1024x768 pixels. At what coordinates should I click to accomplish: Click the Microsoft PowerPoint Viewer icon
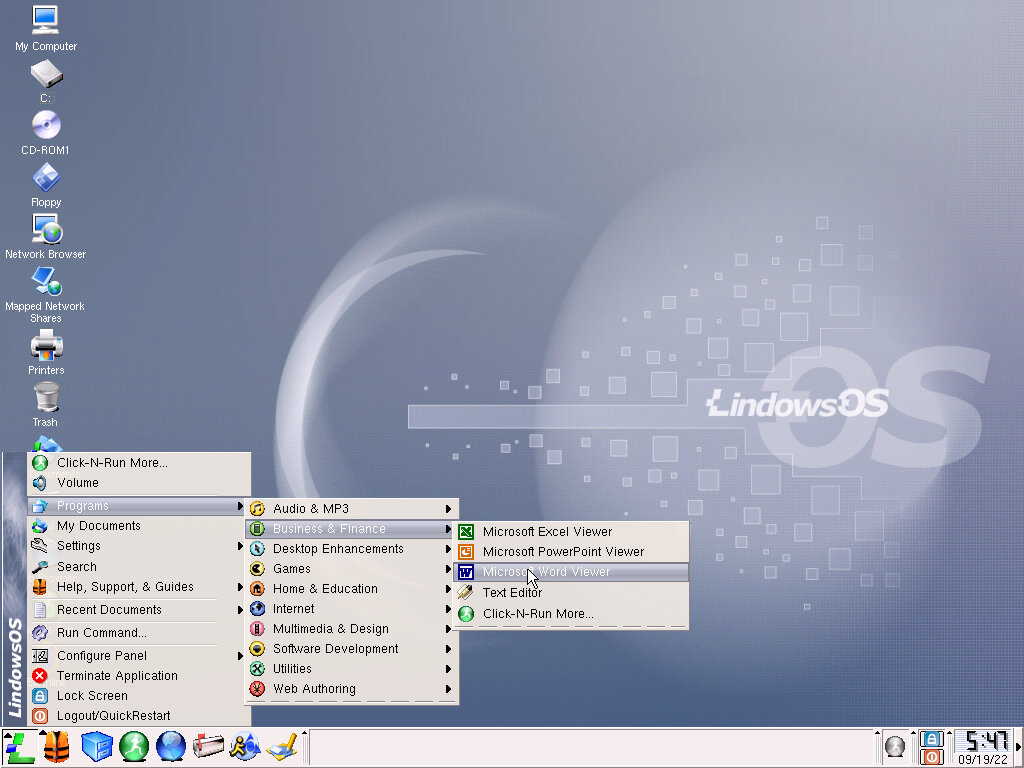[x=466, y=552]
